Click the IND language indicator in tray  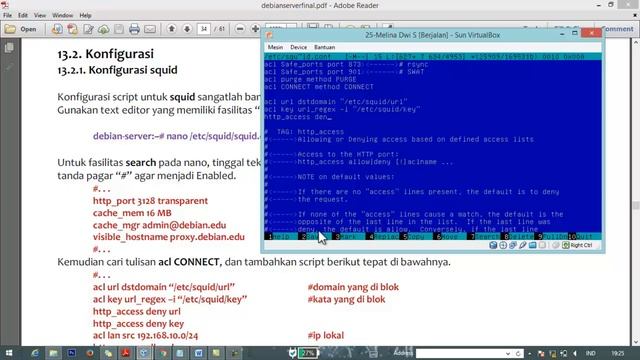tap(590, 353)
